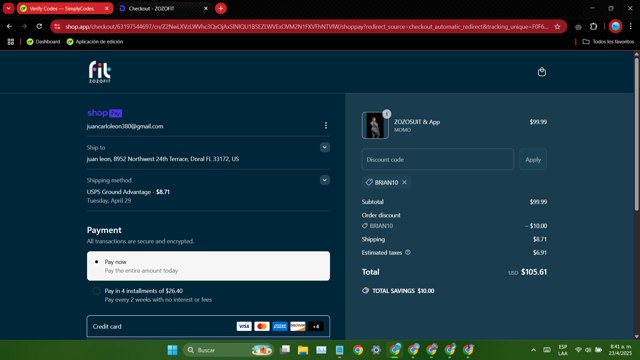Show hidden system tray icons

tap(533, 350)
